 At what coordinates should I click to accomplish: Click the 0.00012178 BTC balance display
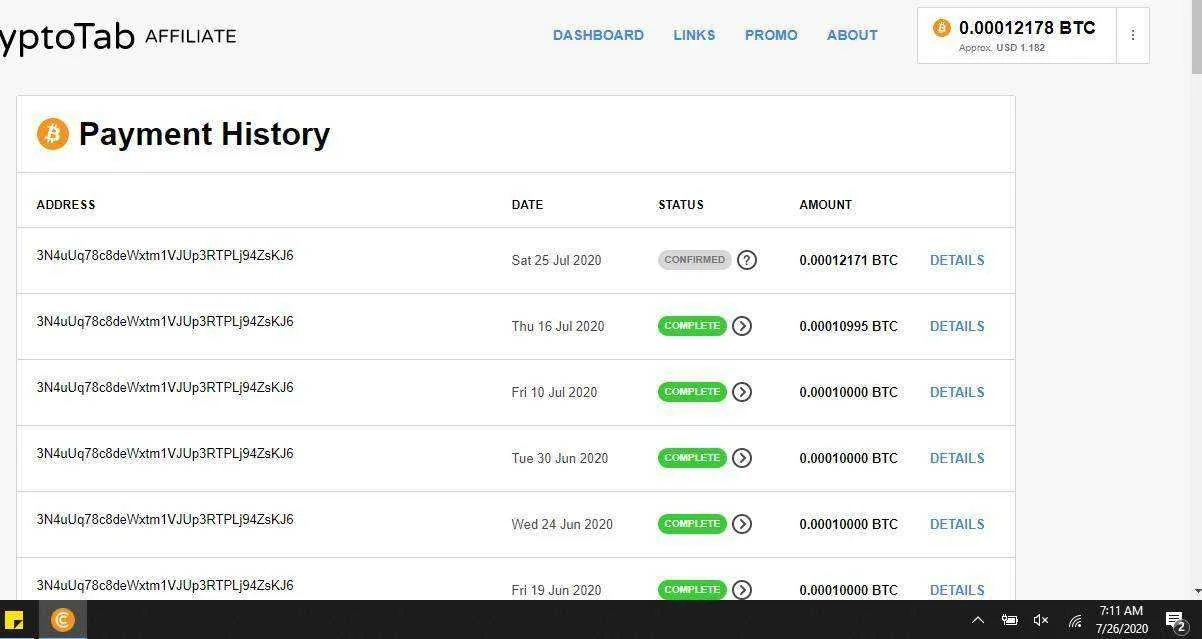(1027, 28)
